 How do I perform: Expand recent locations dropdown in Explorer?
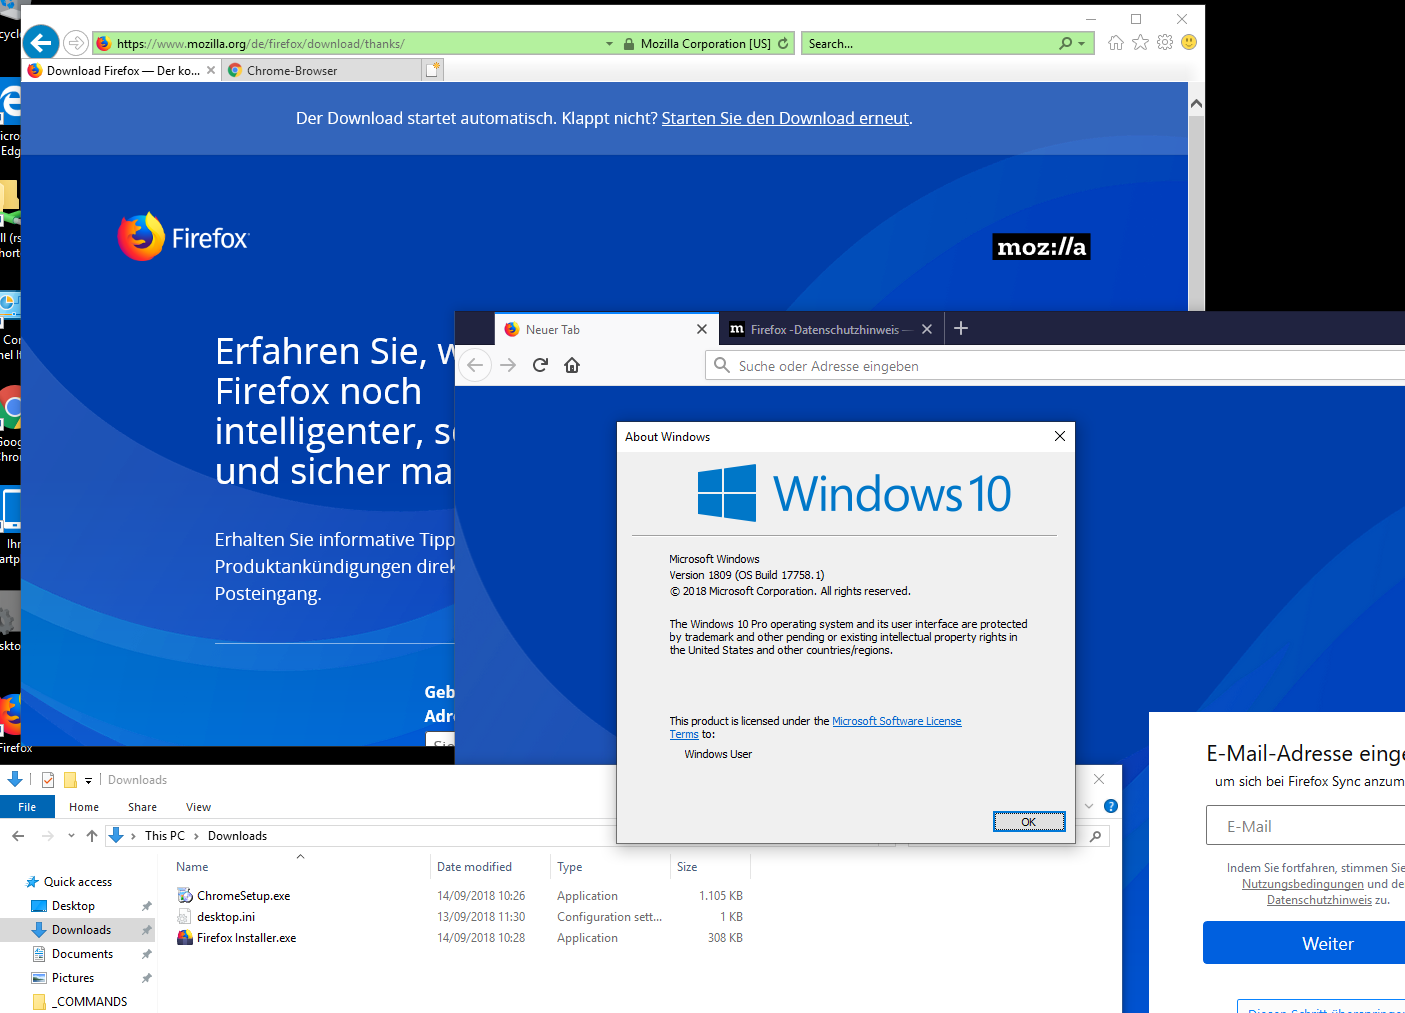click(71, 836)
